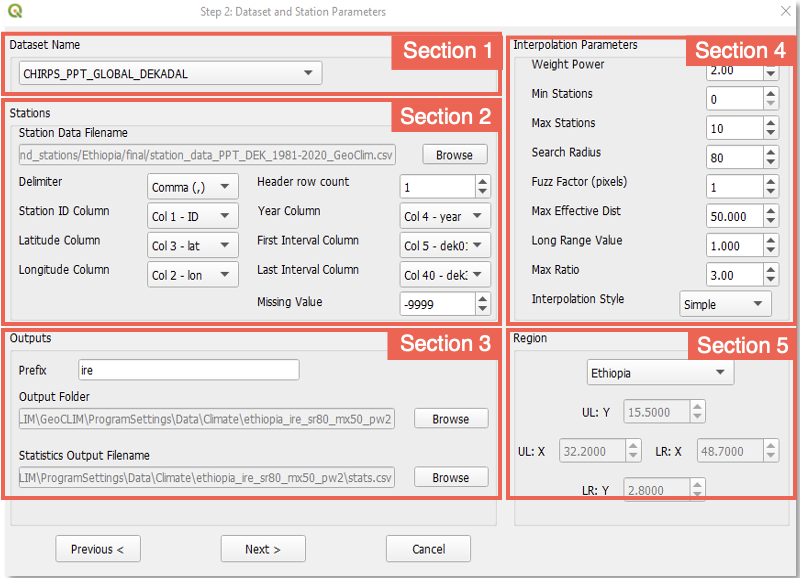The width and height of the screenshot is (800, 578).
Task: Increase the Header row count value
Action: (x=483, y=182)
